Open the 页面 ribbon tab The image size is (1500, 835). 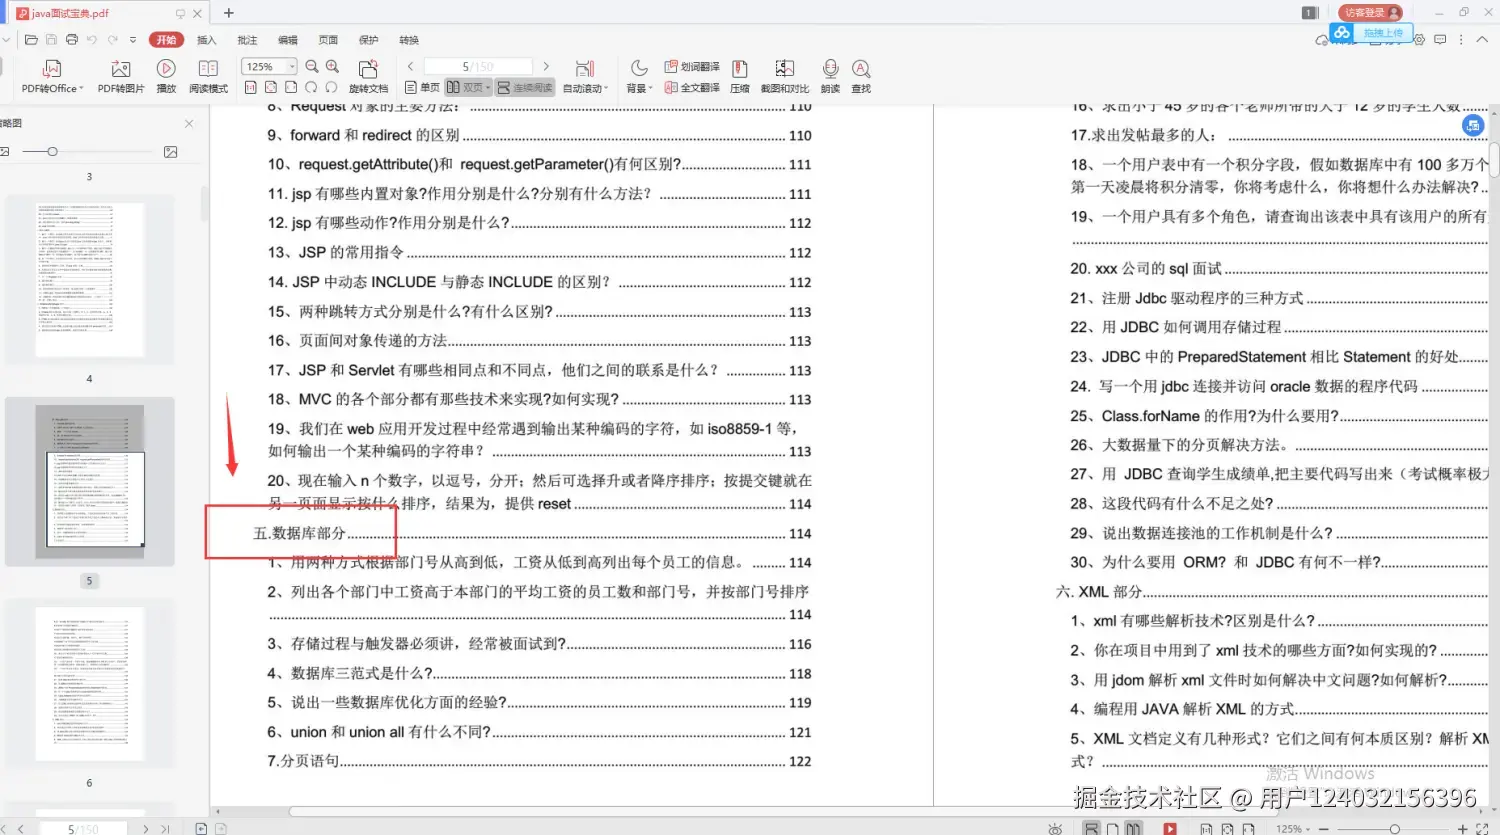[x=328, y=40]
